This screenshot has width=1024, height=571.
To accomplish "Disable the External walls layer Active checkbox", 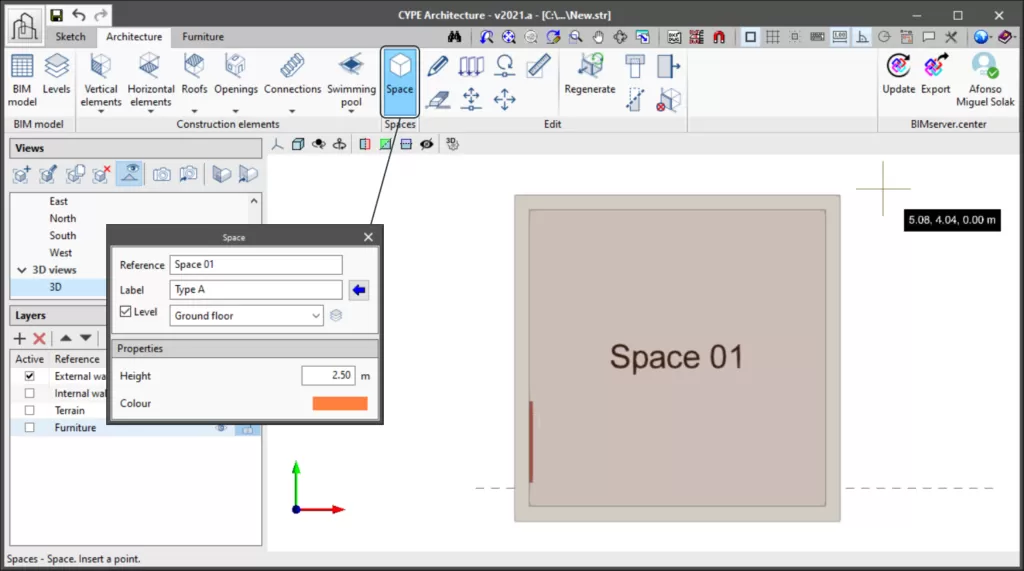I will (x=29, y=376).
